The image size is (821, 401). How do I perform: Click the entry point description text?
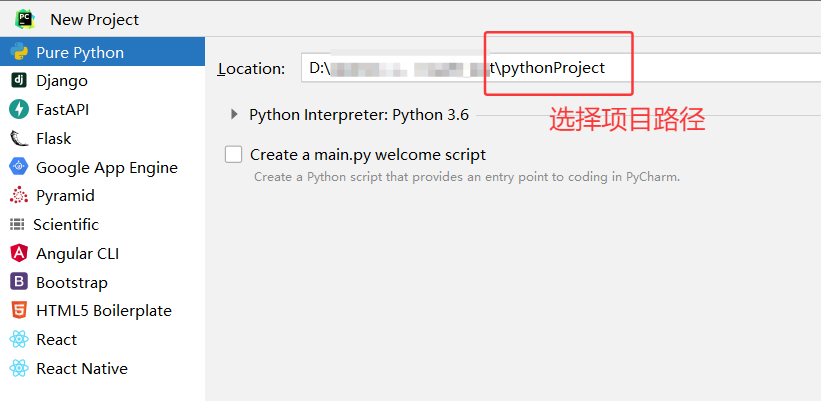[x=467, y=177]
